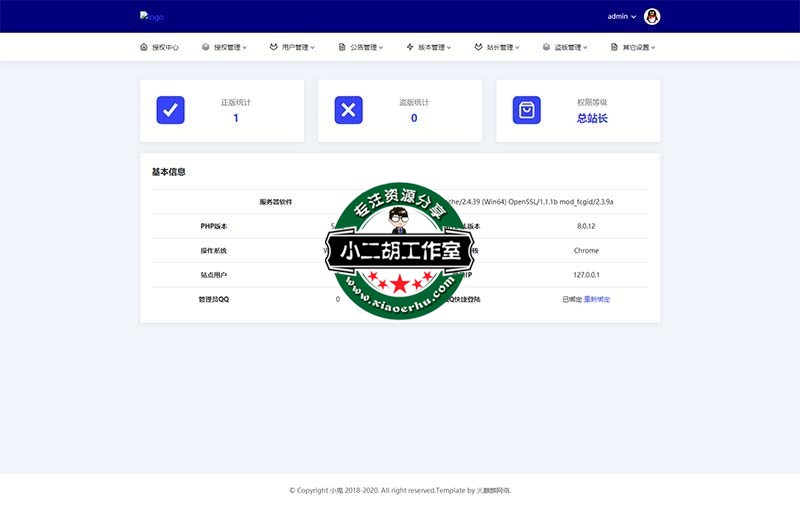Expand the 用户管理 dropdown menu
This screenshot has width=800, height=505.
click(297, 47)
